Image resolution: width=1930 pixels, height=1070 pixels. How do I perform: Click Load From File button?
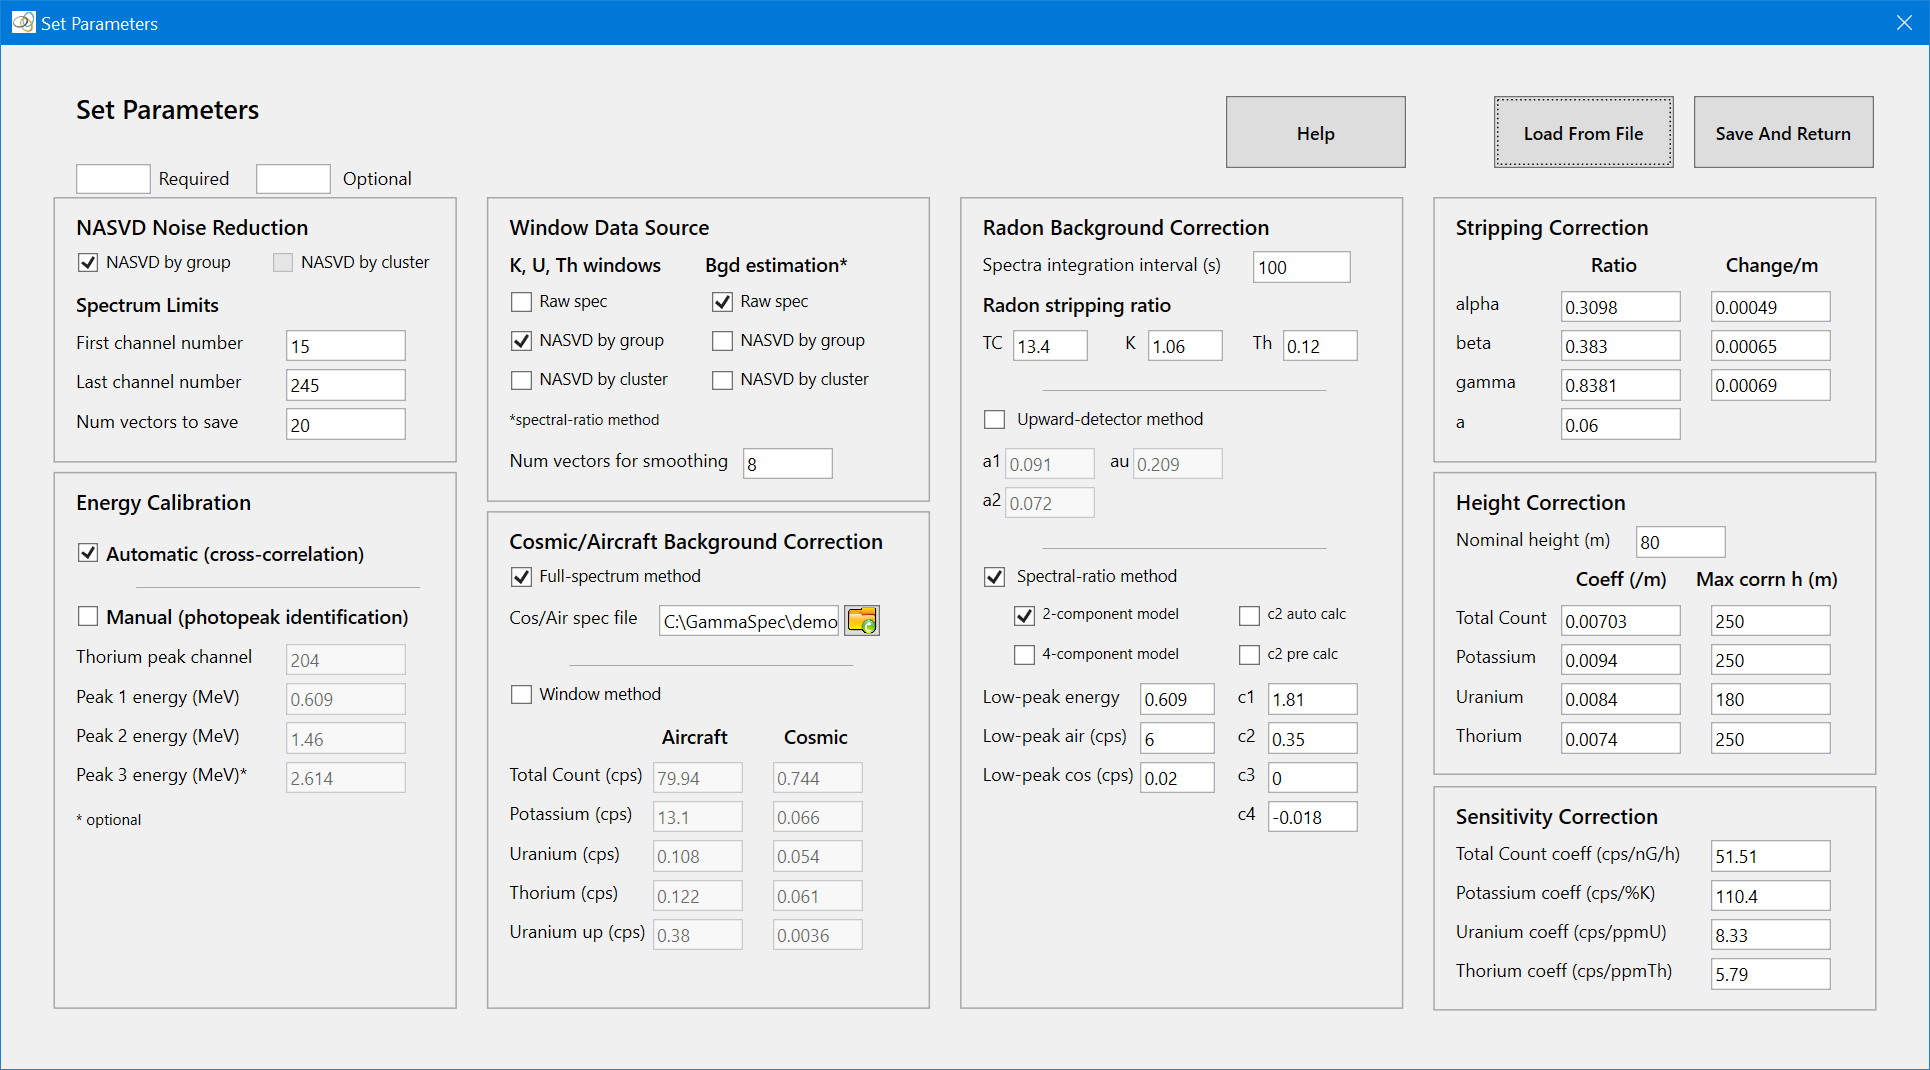[1583, 133]
